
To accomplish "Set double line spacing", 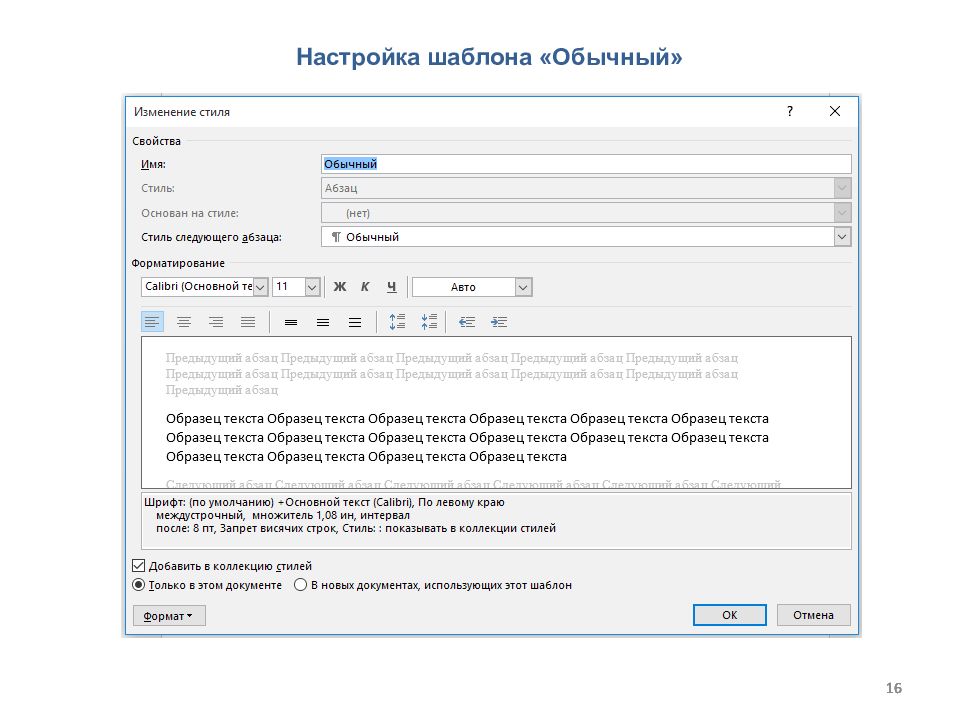I will tap(354, 322).
